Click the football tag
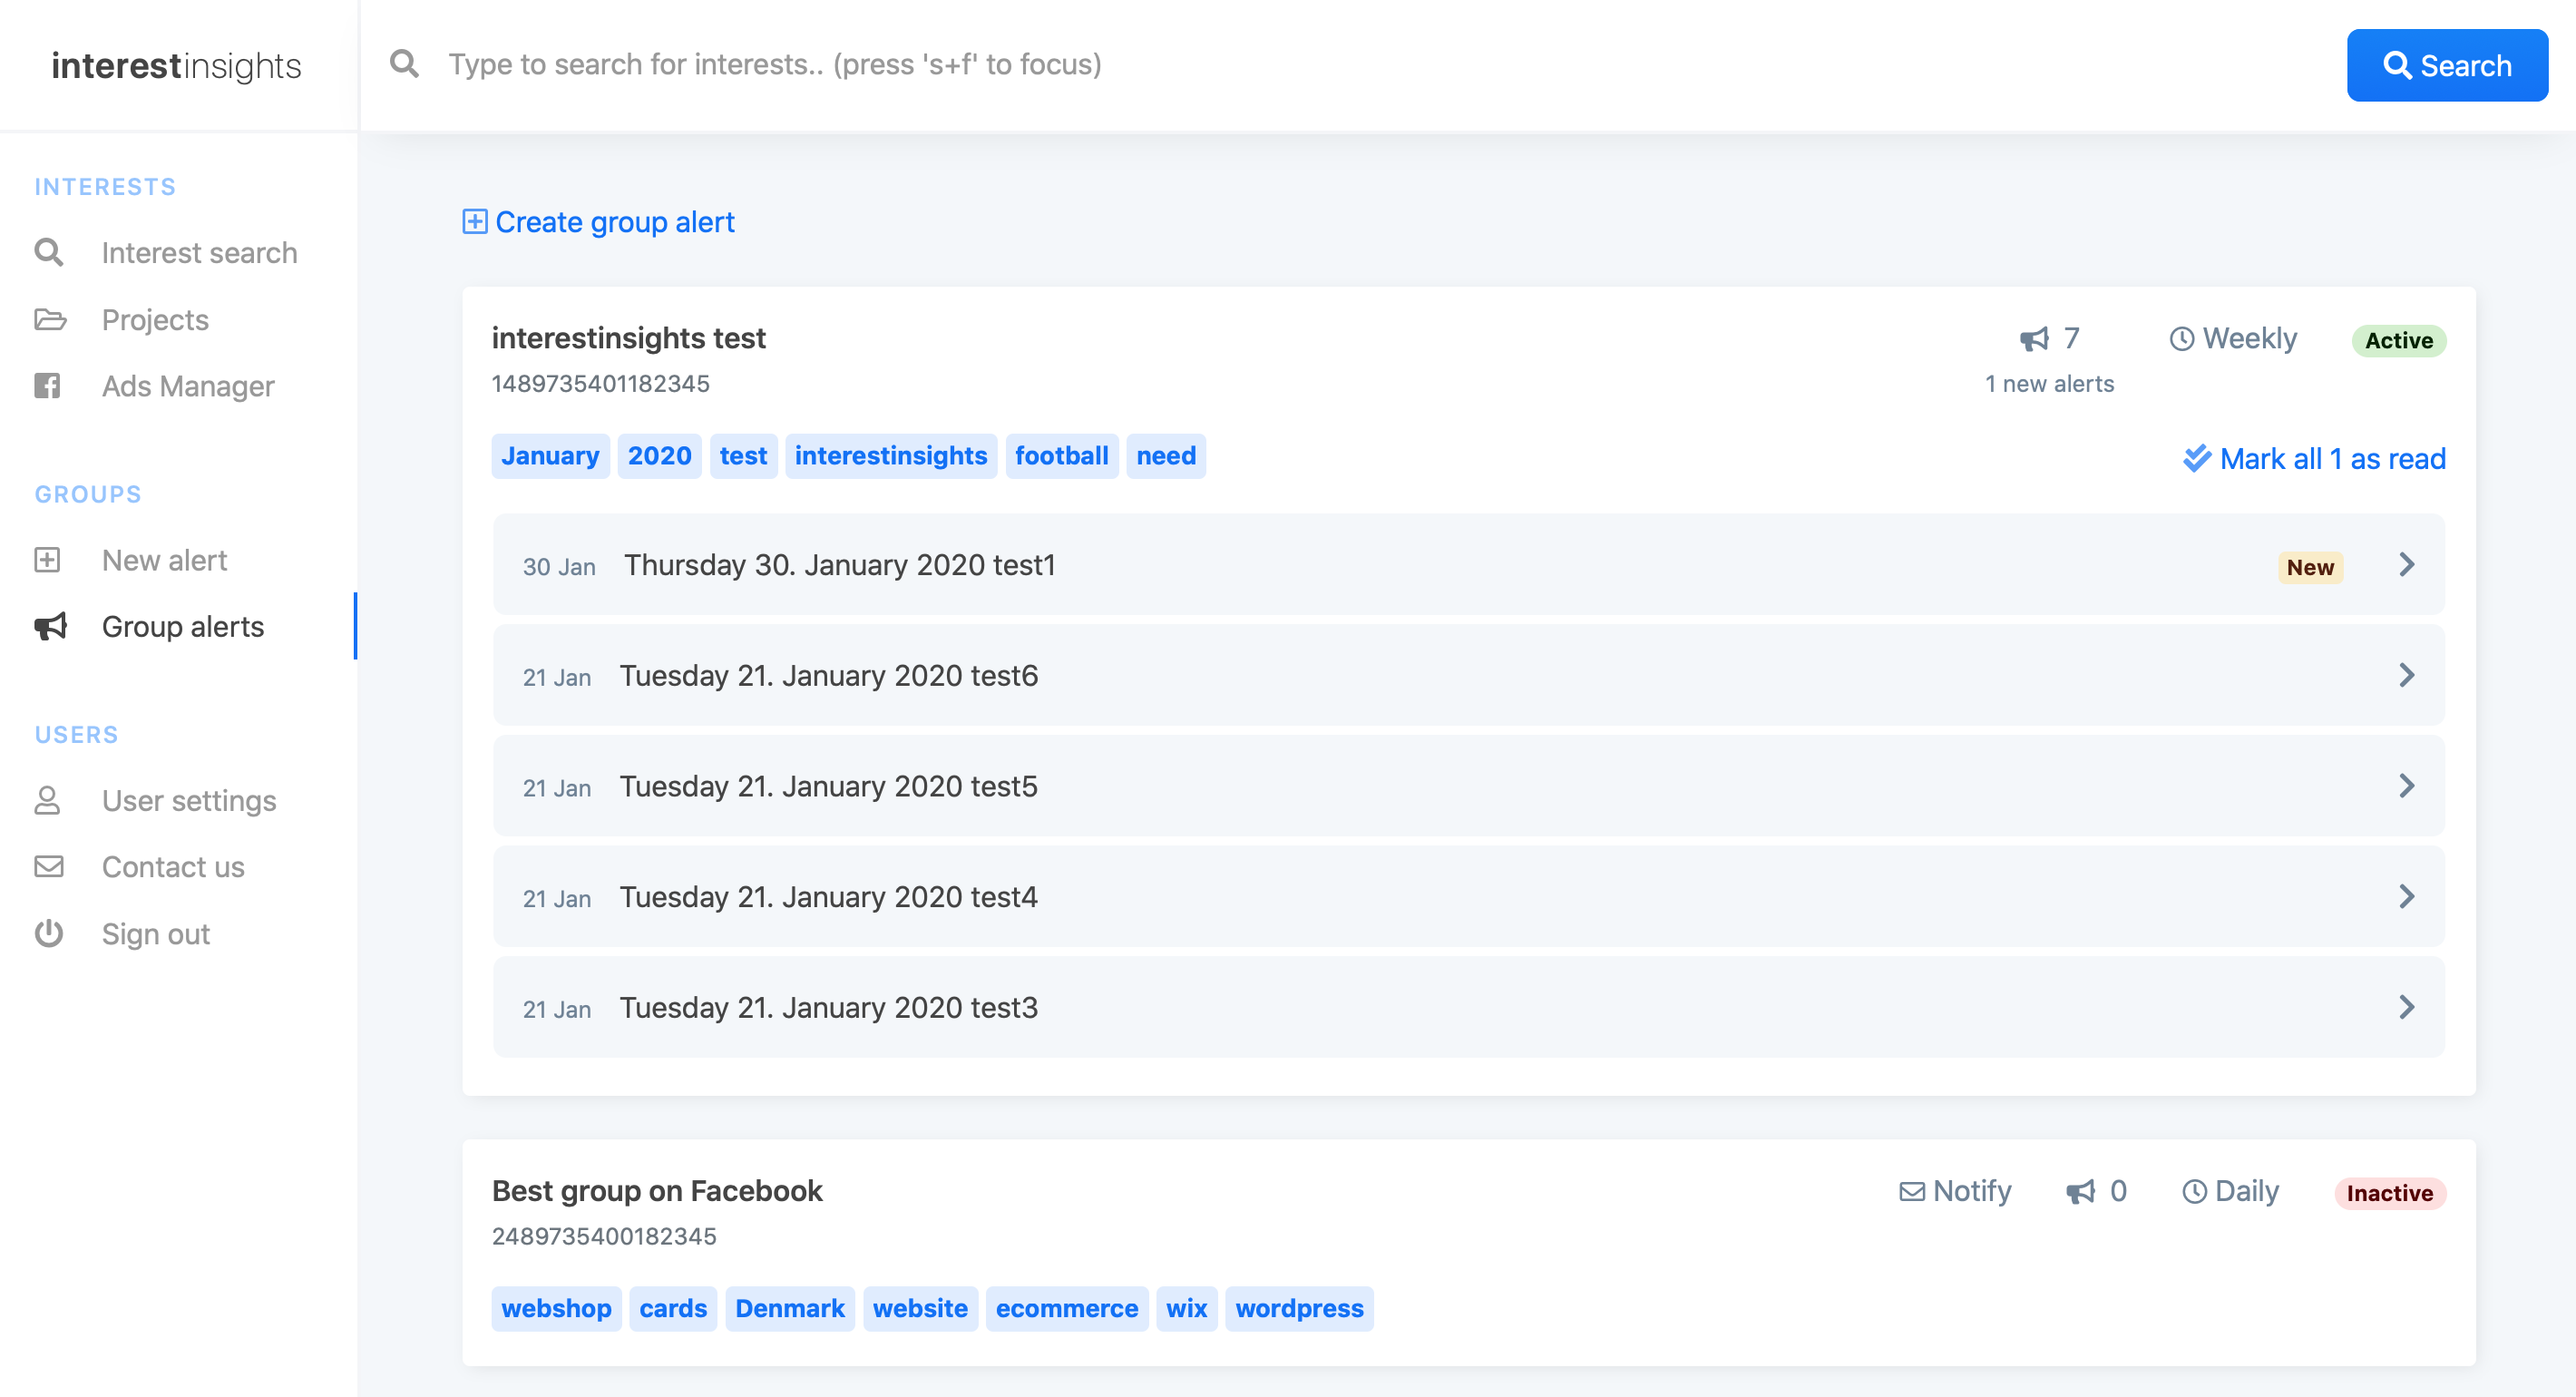The height and width of the screenshot is (1397, 2576). click(1061, 456)
